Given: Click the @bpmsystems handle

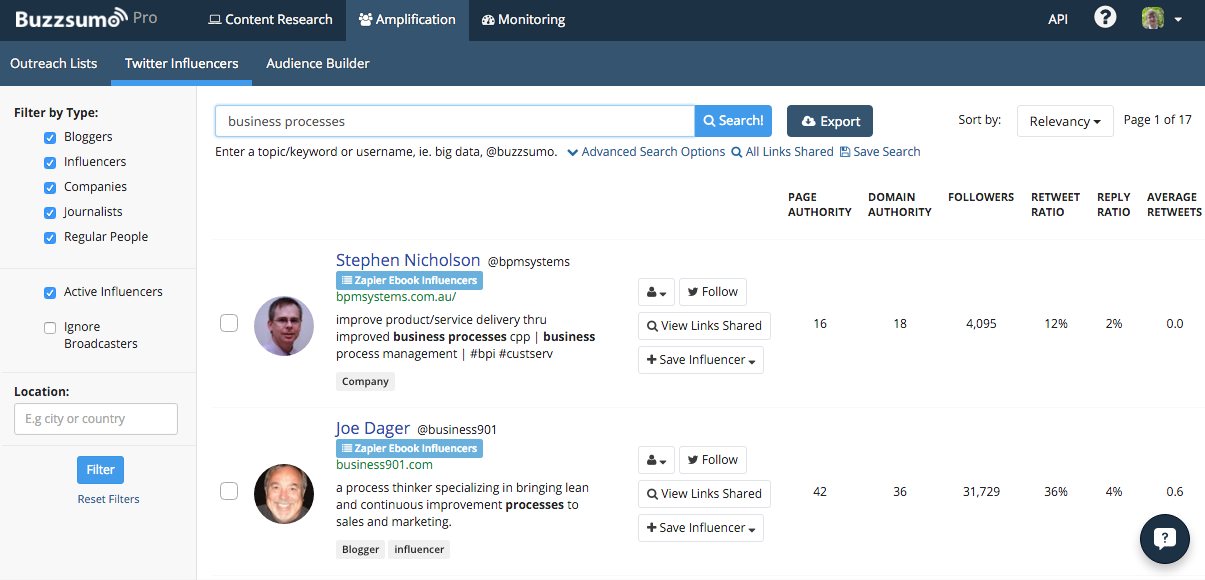Looking at the screenshot, I should pyautogui.click(x=529, y=262).
